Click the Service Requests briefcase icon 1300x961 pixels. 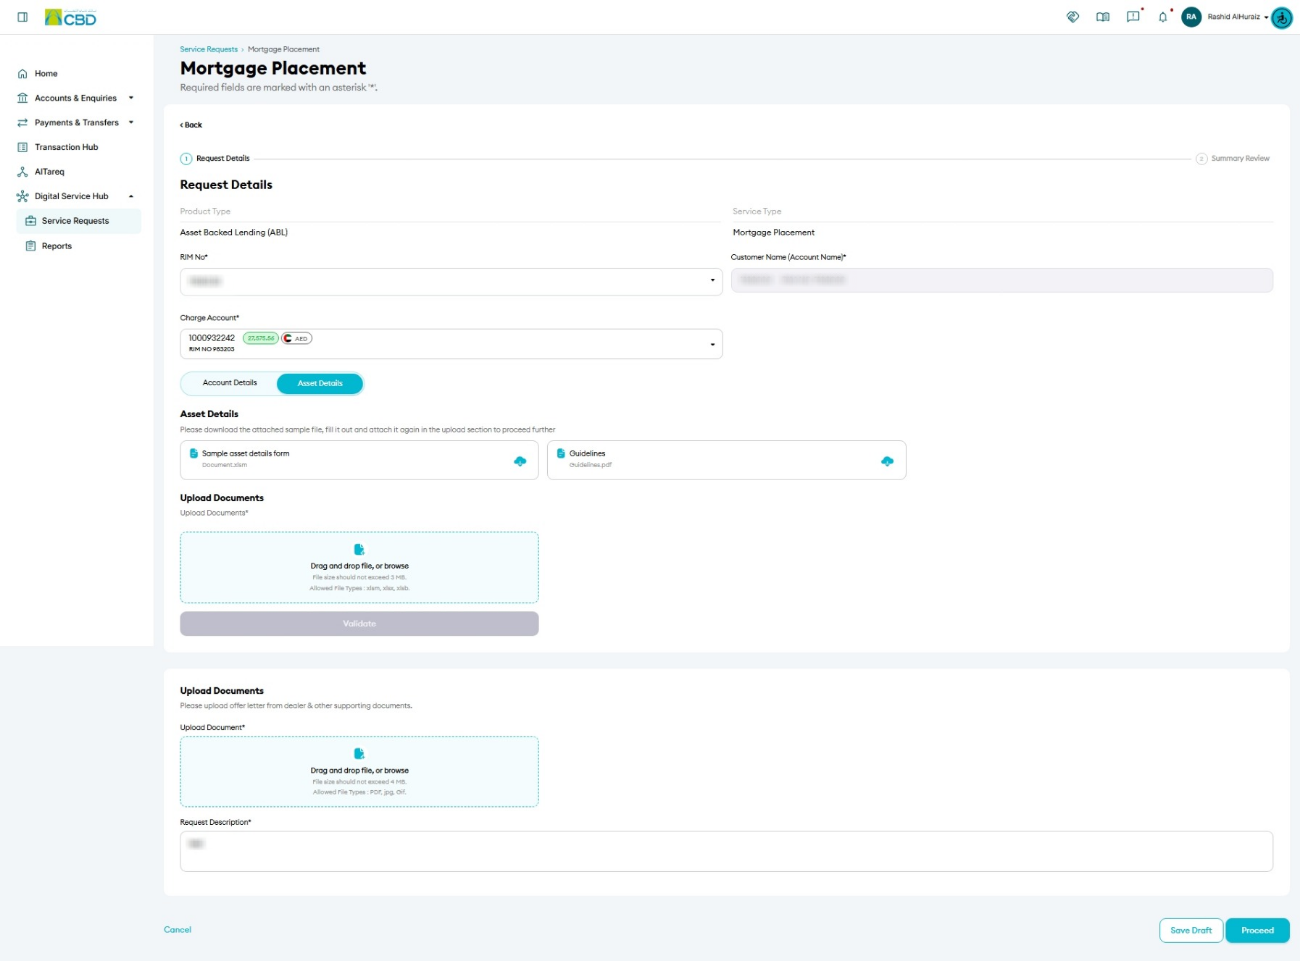click(30, 221)
